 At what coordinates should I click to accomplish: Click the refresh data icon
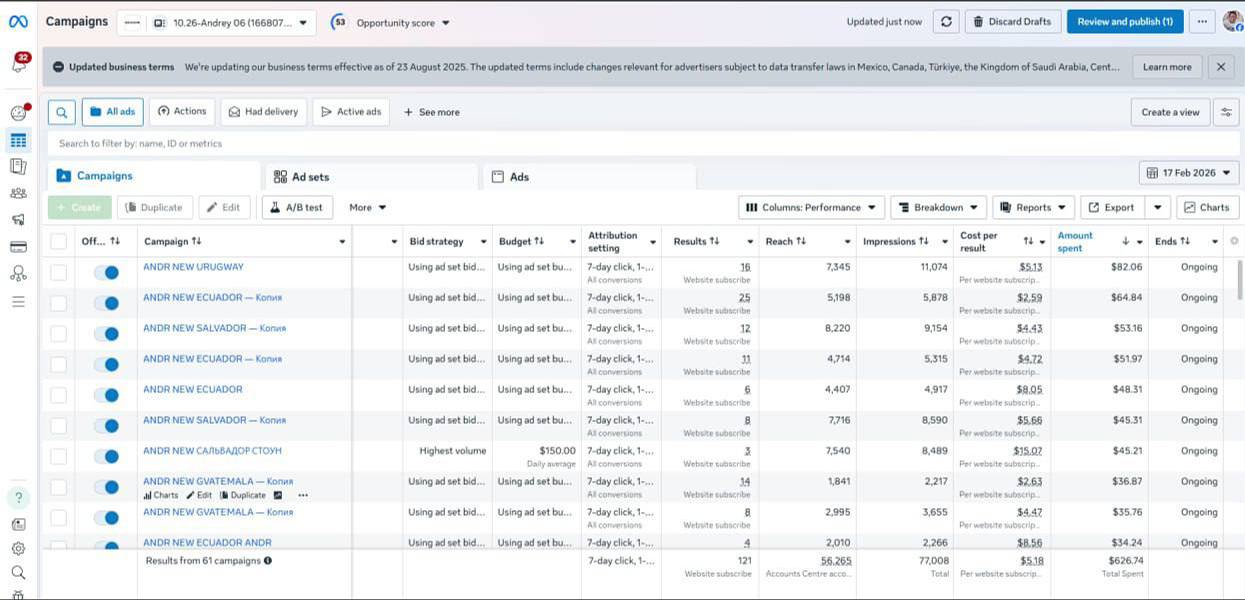945,21
